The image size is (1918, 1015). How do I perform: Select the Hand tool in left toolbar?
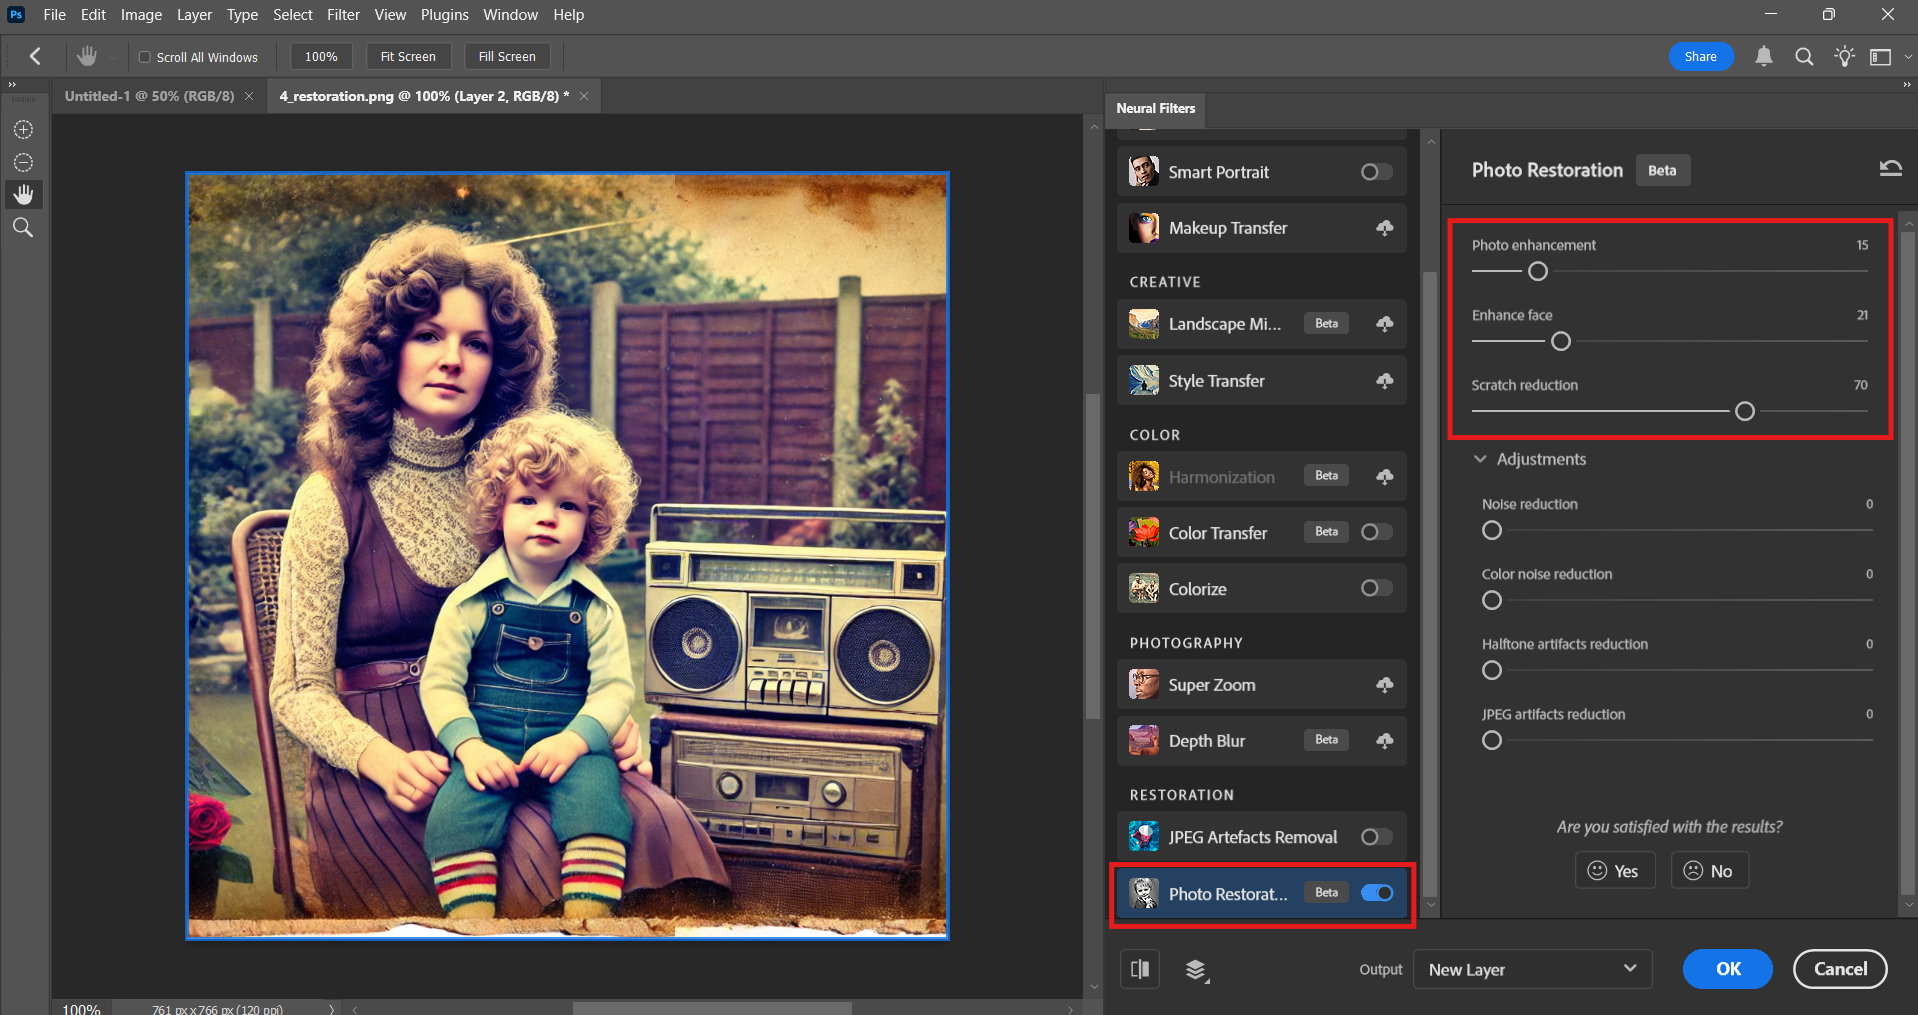click(x=23, y=194)
